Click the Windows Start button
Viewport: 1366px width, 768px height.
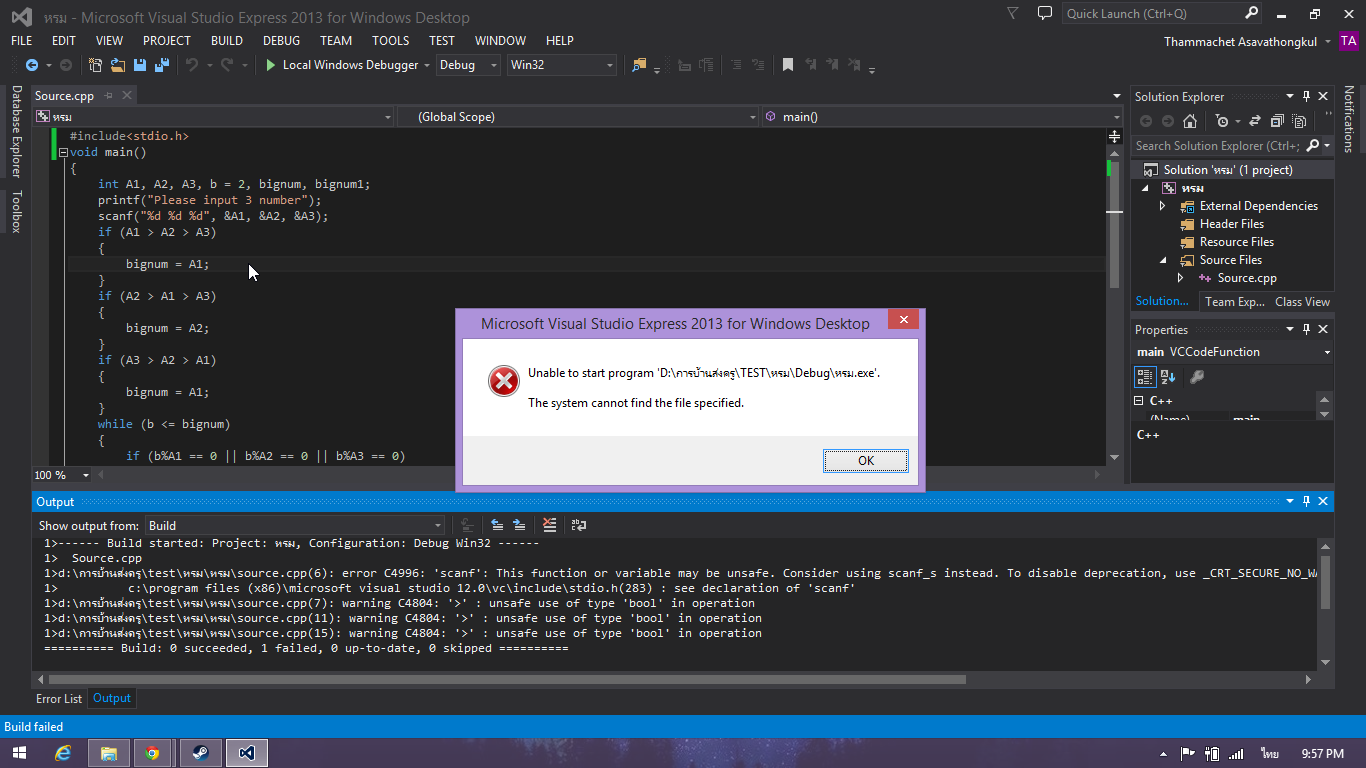point(19,753)
